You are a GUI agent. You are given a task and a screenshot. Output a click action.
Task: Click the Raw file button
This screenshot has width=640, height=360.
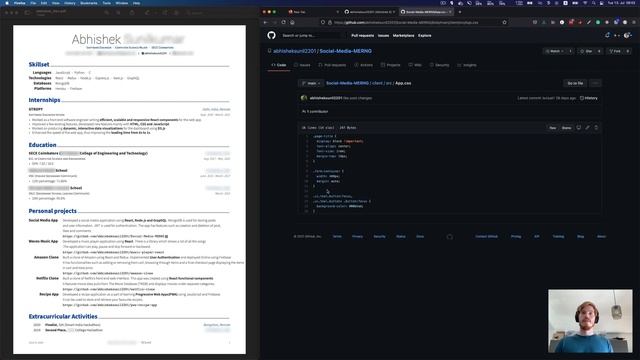552,128
